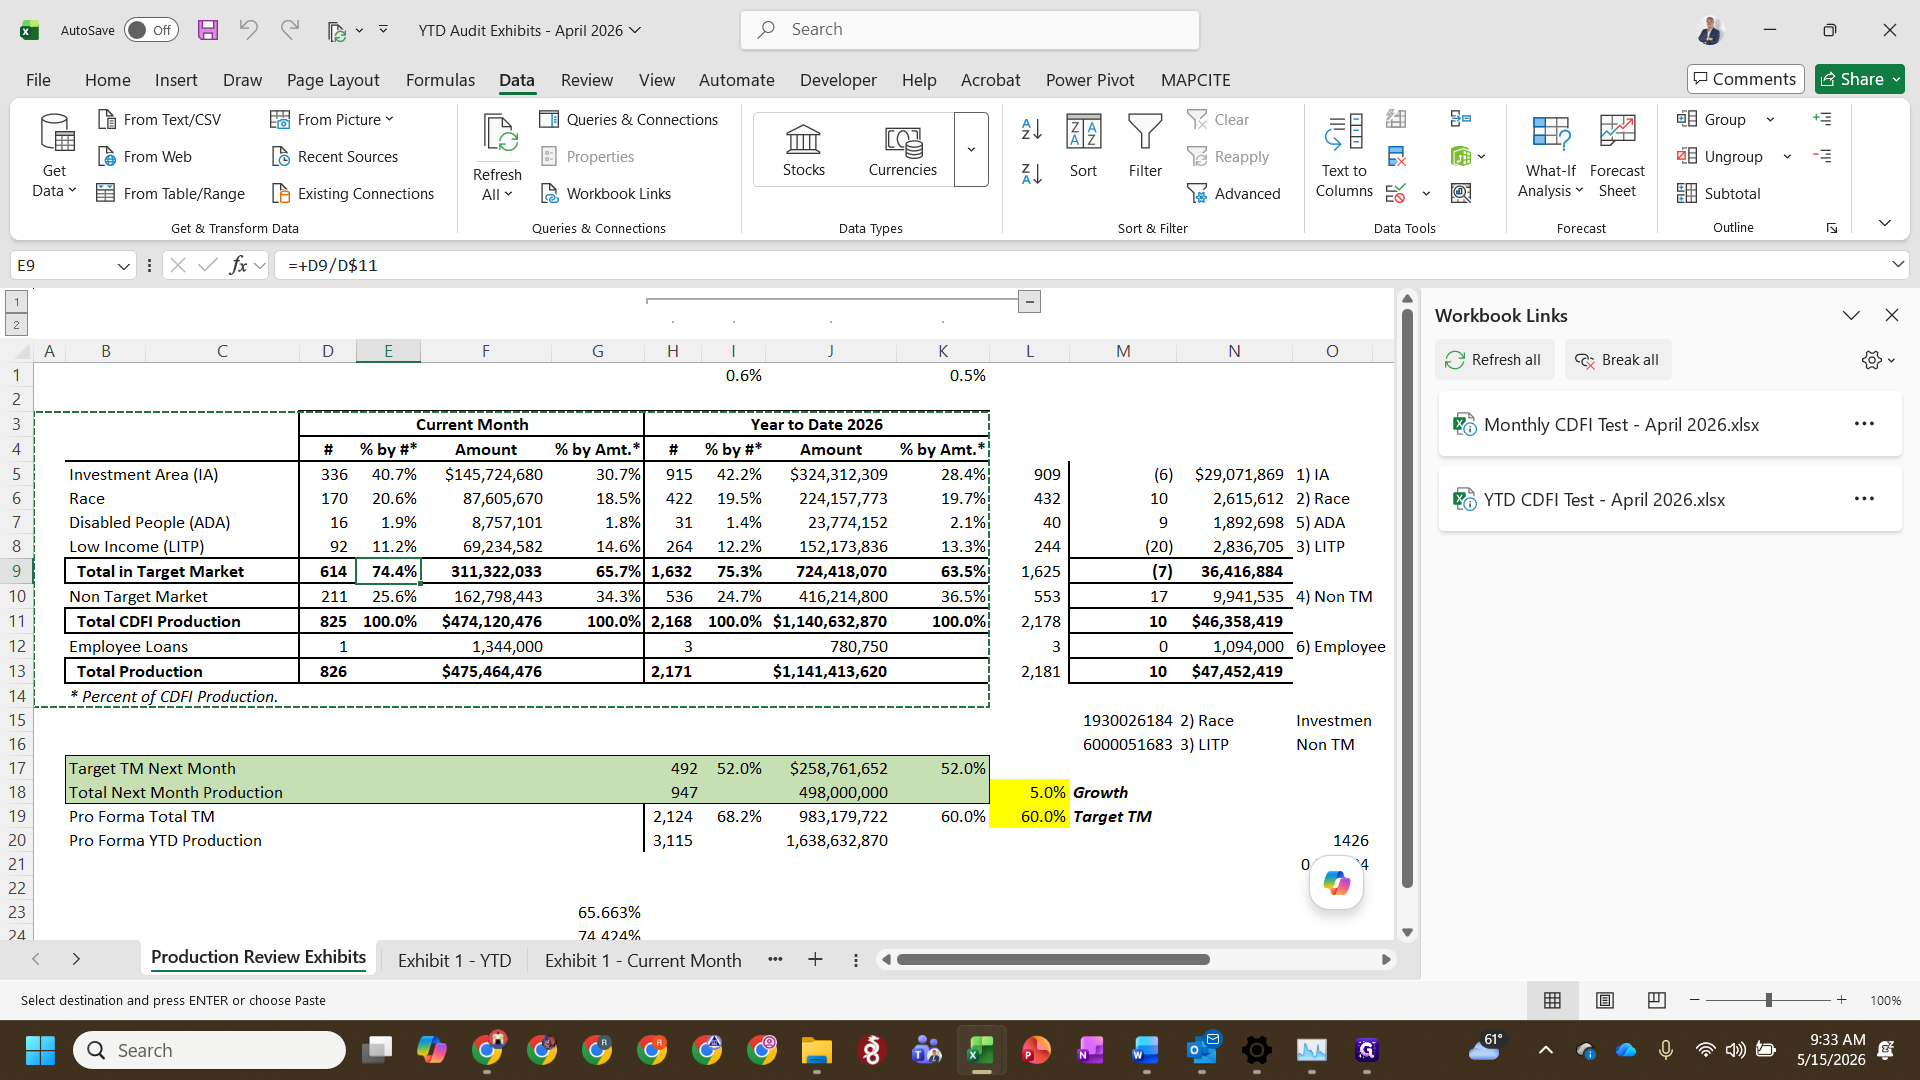Show outline level 1
Screen dimensions: 1920x1080
click(x=16, y=302)
